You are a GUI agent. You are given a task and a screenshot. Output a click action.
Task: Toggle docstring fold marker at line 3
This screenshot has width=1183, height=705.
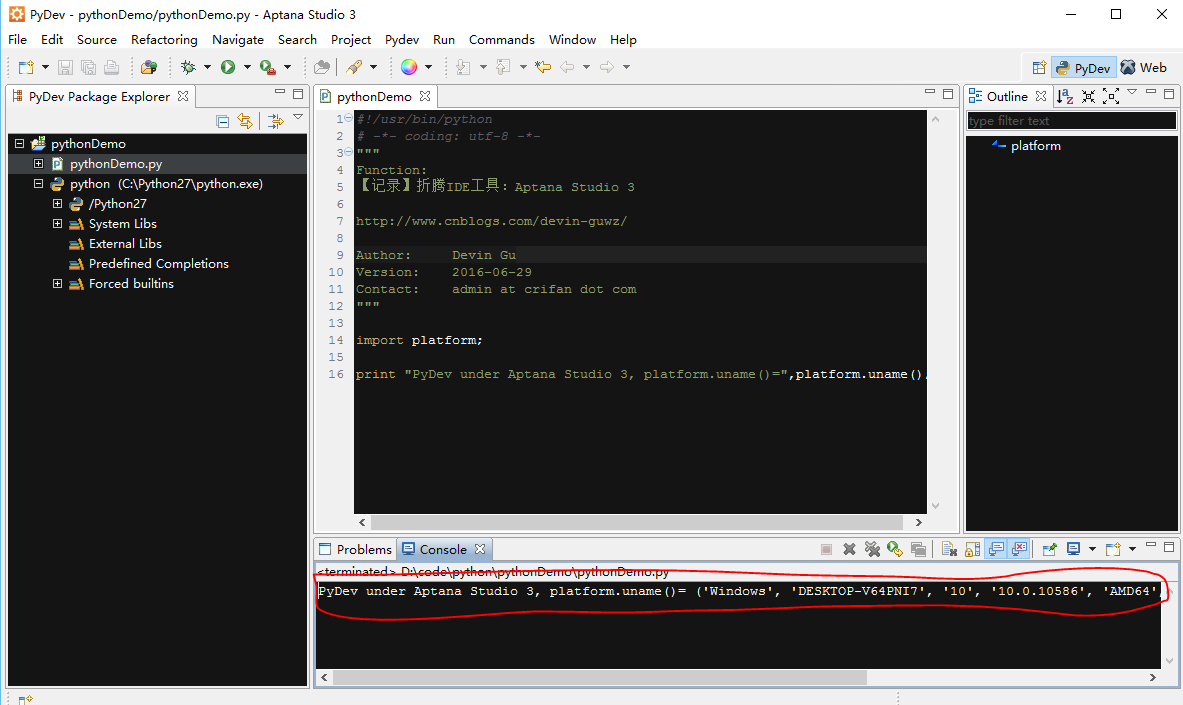[x=348, y=152]
